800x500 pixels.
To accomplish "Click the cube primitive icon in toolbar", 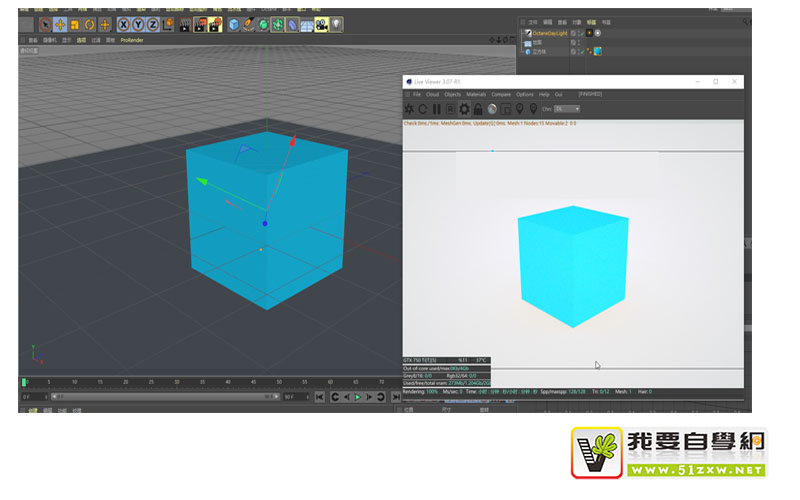I will [x=233, y=24].
